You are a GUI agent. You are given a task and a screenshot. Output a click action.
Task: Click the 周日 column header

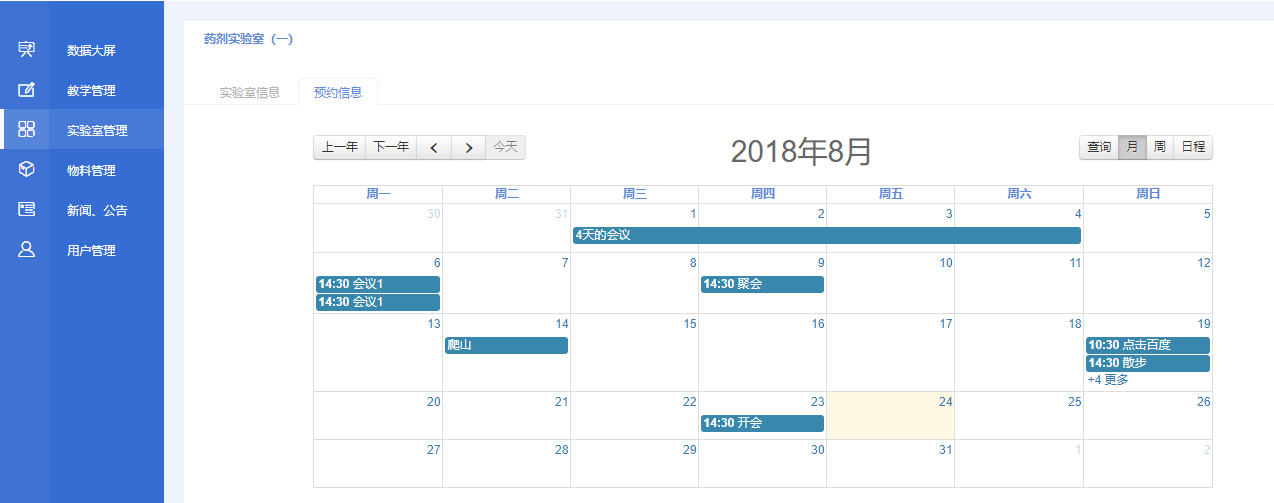tap(1148, 194)
